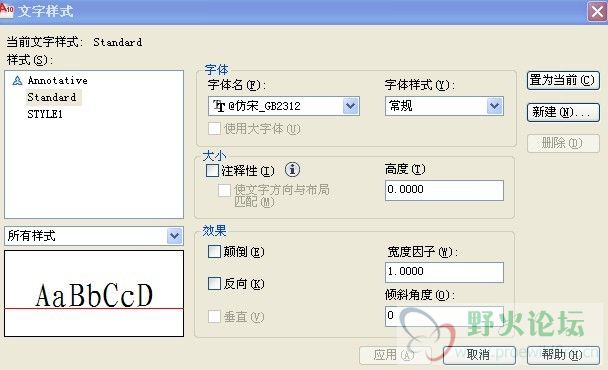
Task: Toggle the 使用大字体 checkbox
Action: point(214,128)
